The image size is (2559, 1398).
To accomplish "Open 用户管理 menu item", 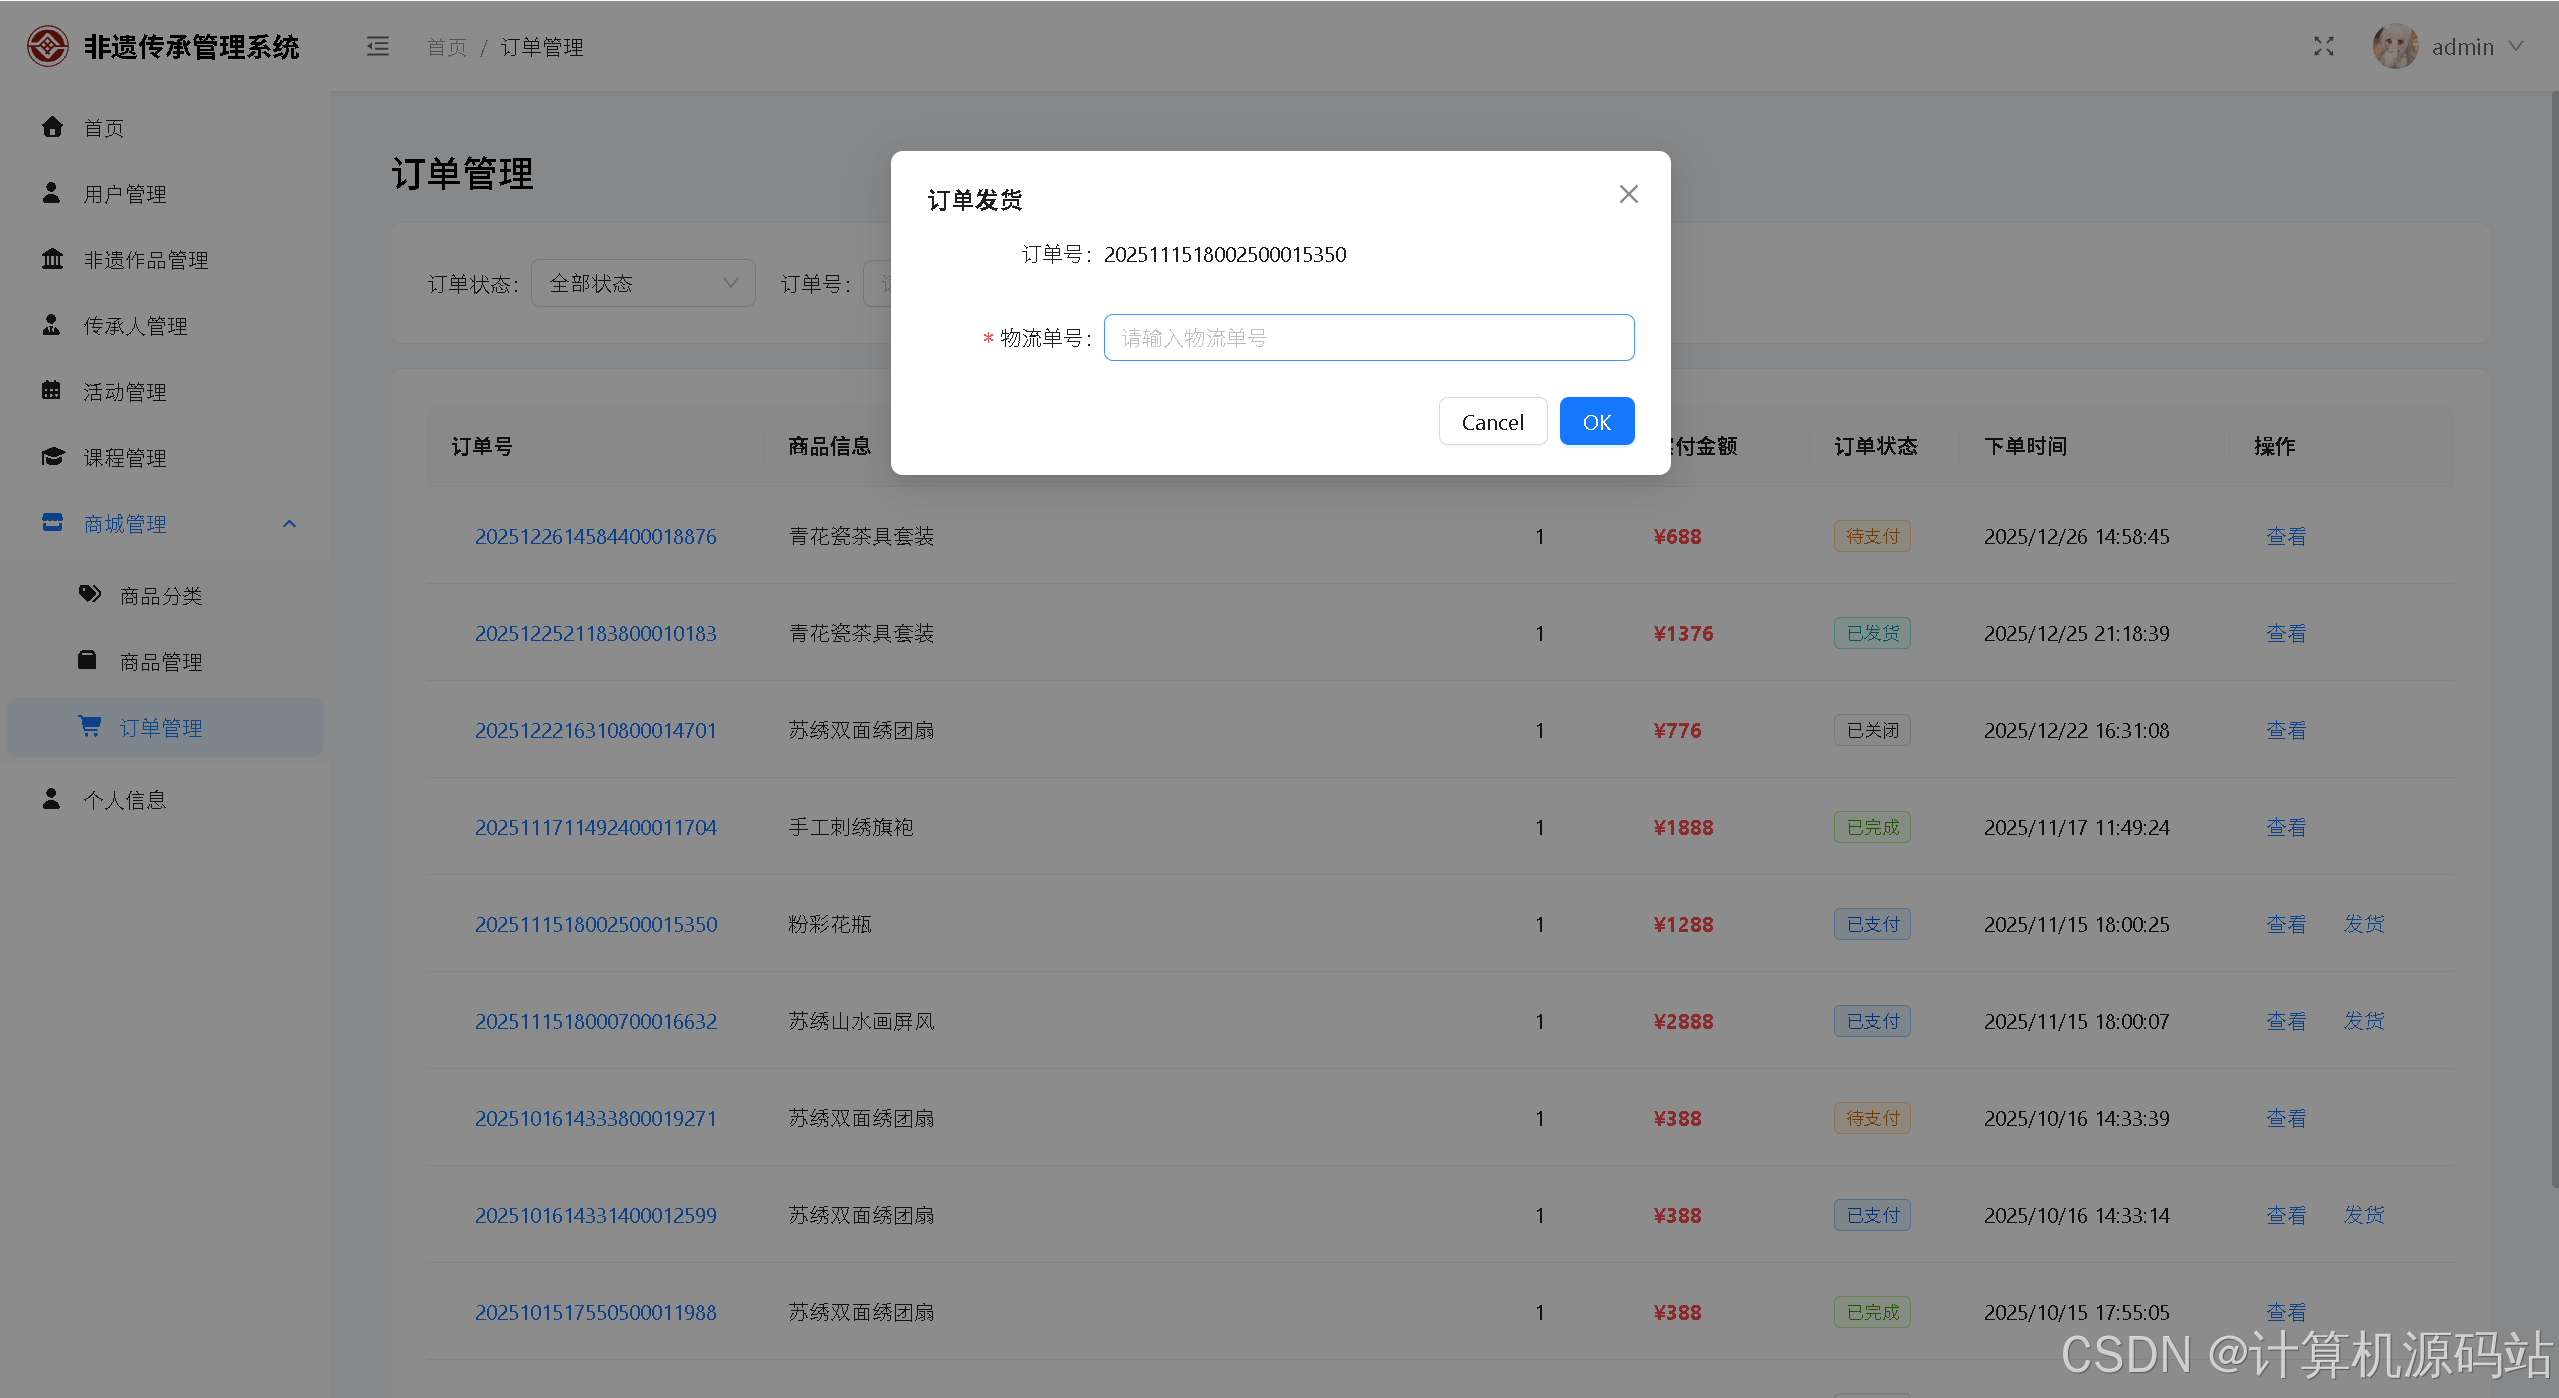I will (125, 194).
